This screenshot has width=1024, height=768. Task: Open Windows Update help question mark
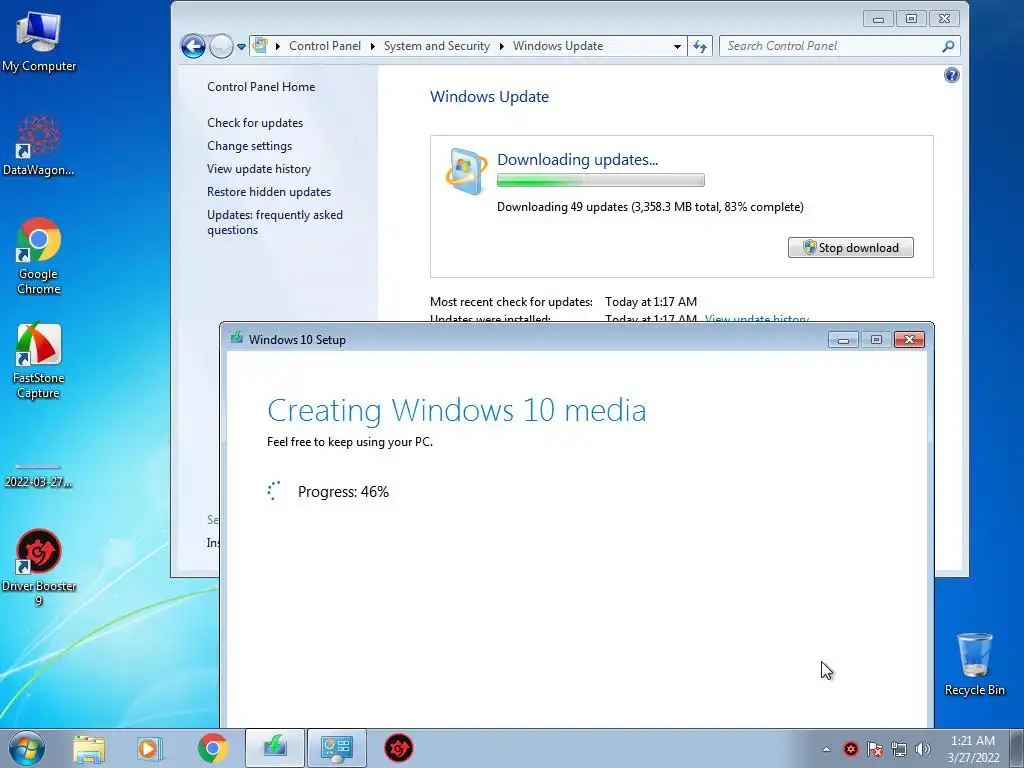pos(952,75)
